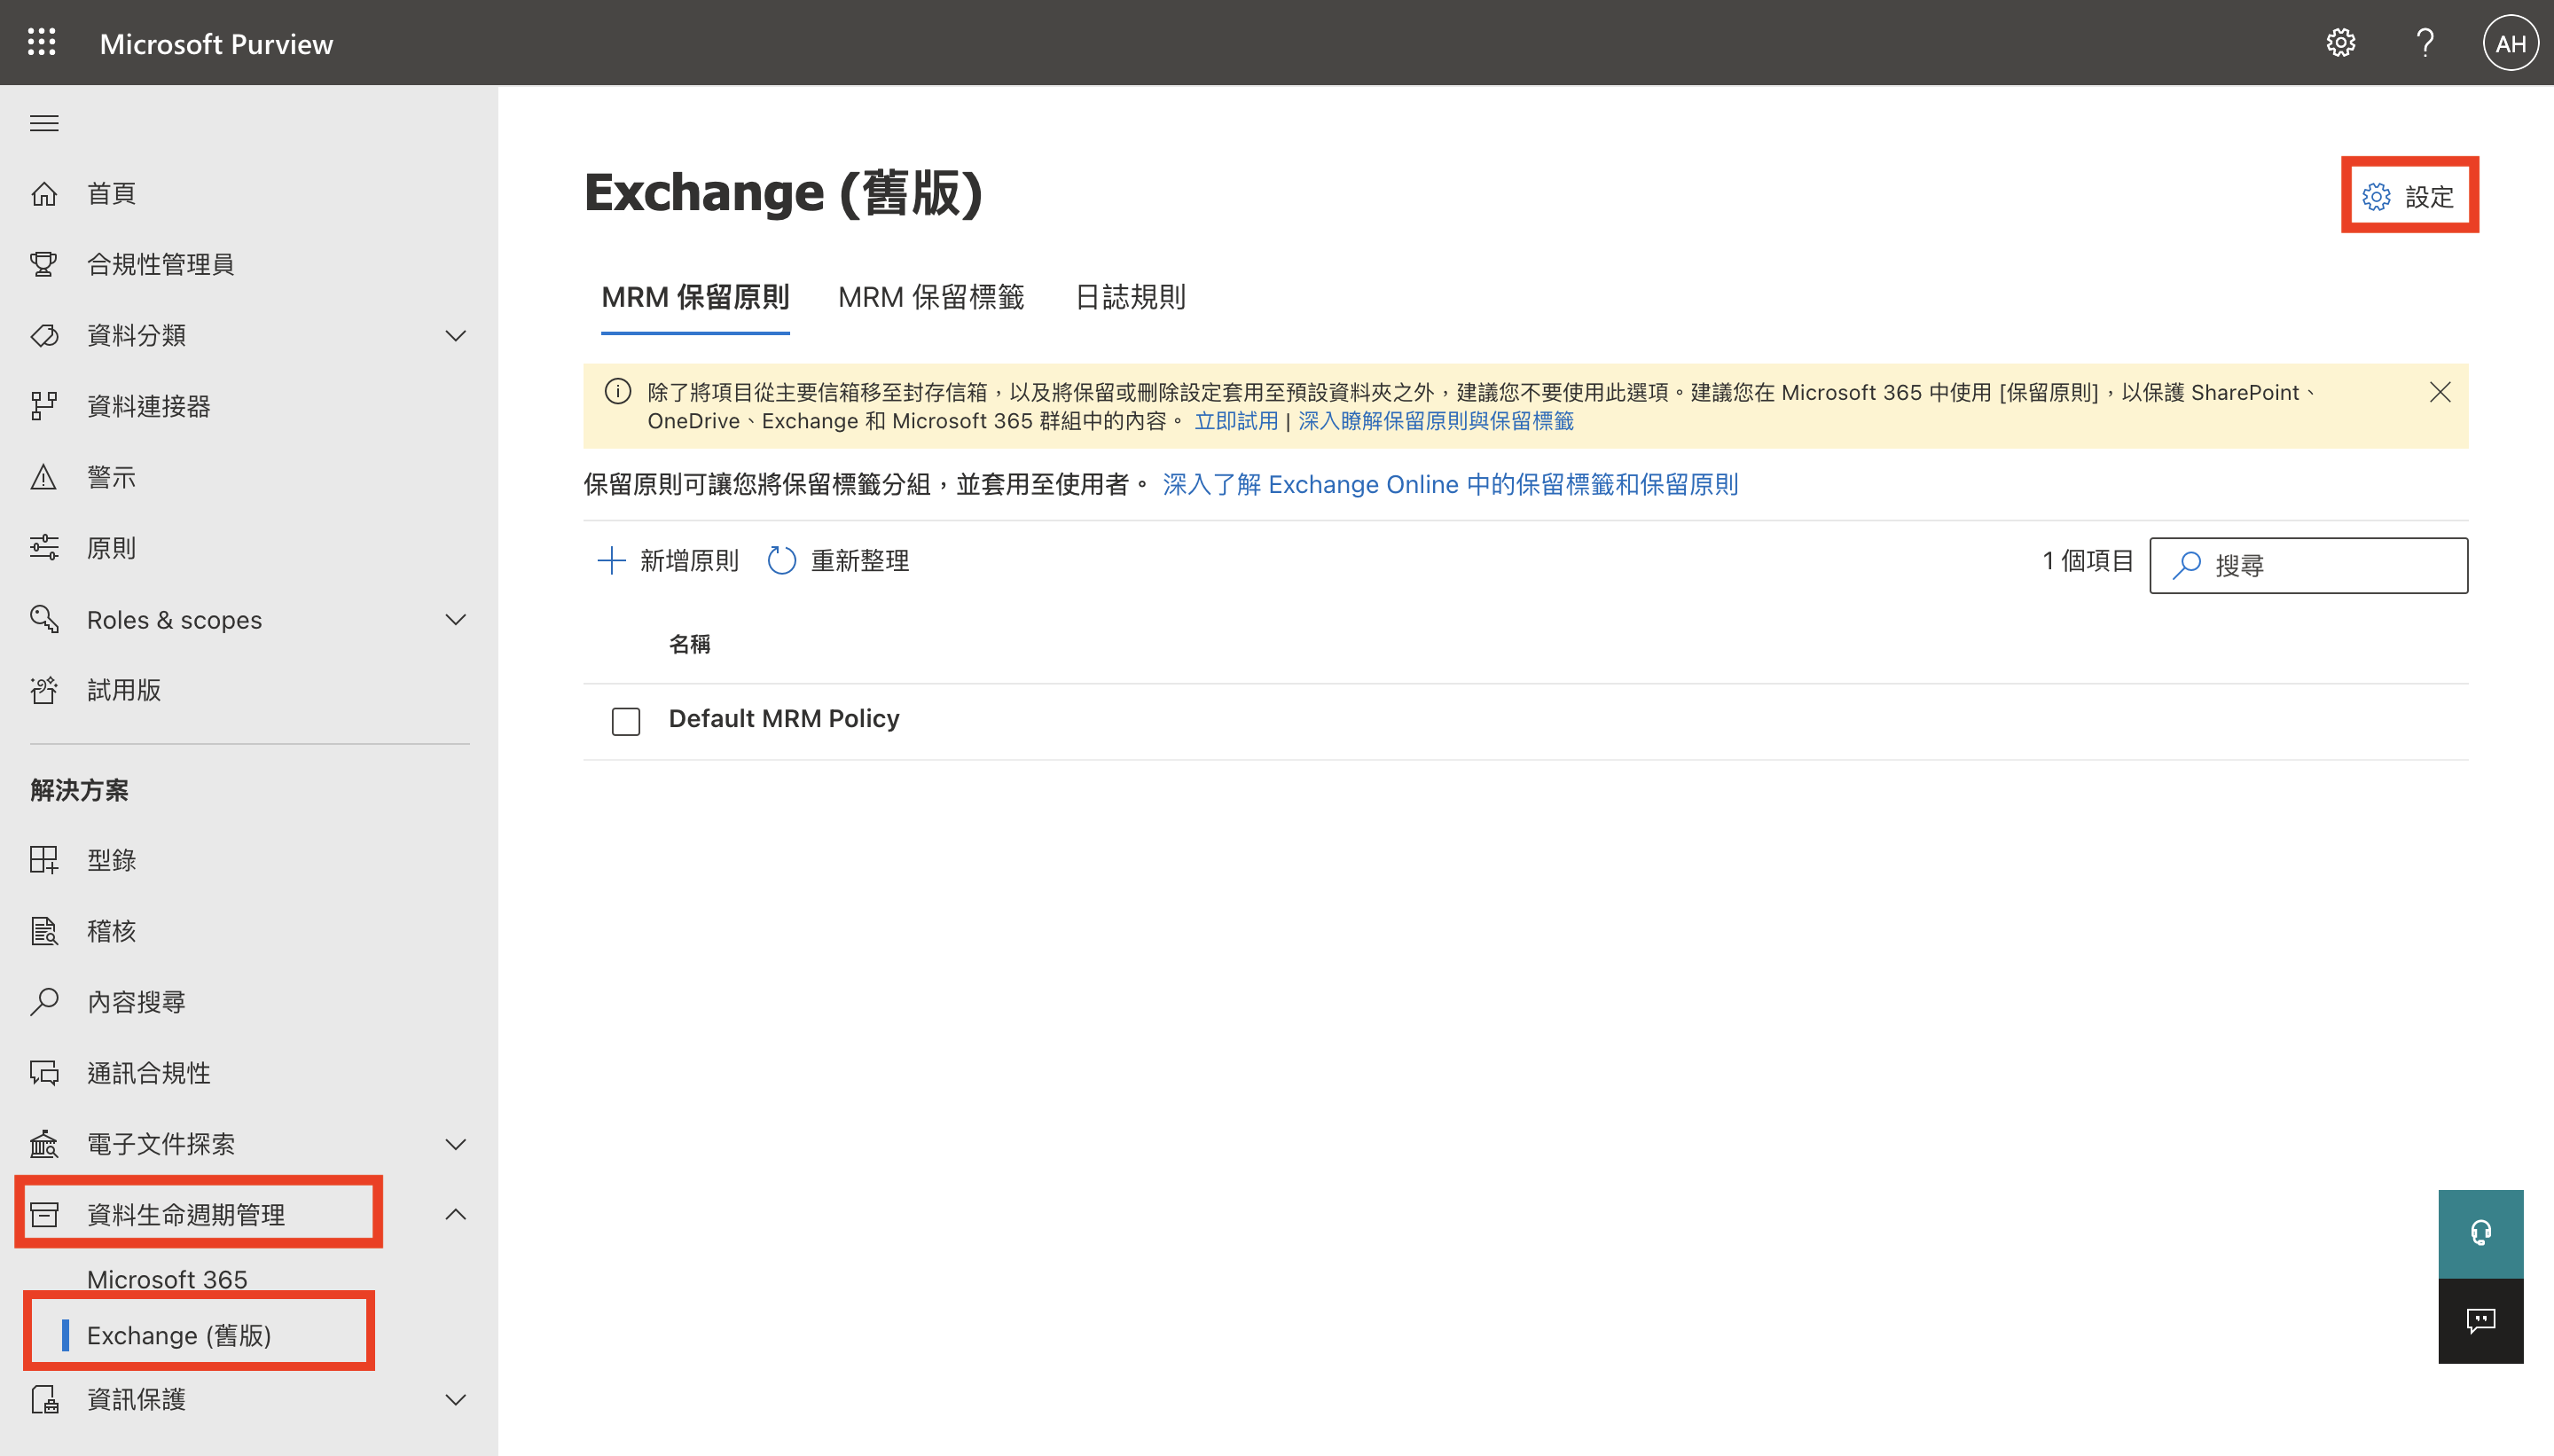Dismiss the yellow info banner
The height and width of the screenshot is (1456, 2554).
(x=2440, y=392)
